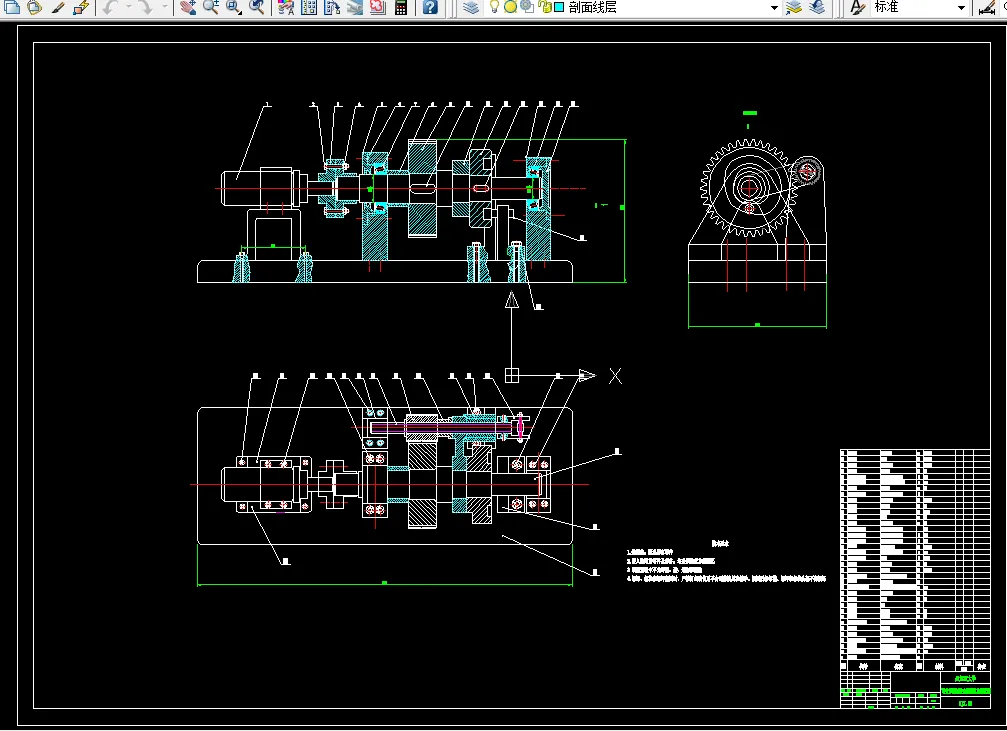Toggle the layer on/off light bulb
The image size is (1007, 731).
tap(494, 7)
